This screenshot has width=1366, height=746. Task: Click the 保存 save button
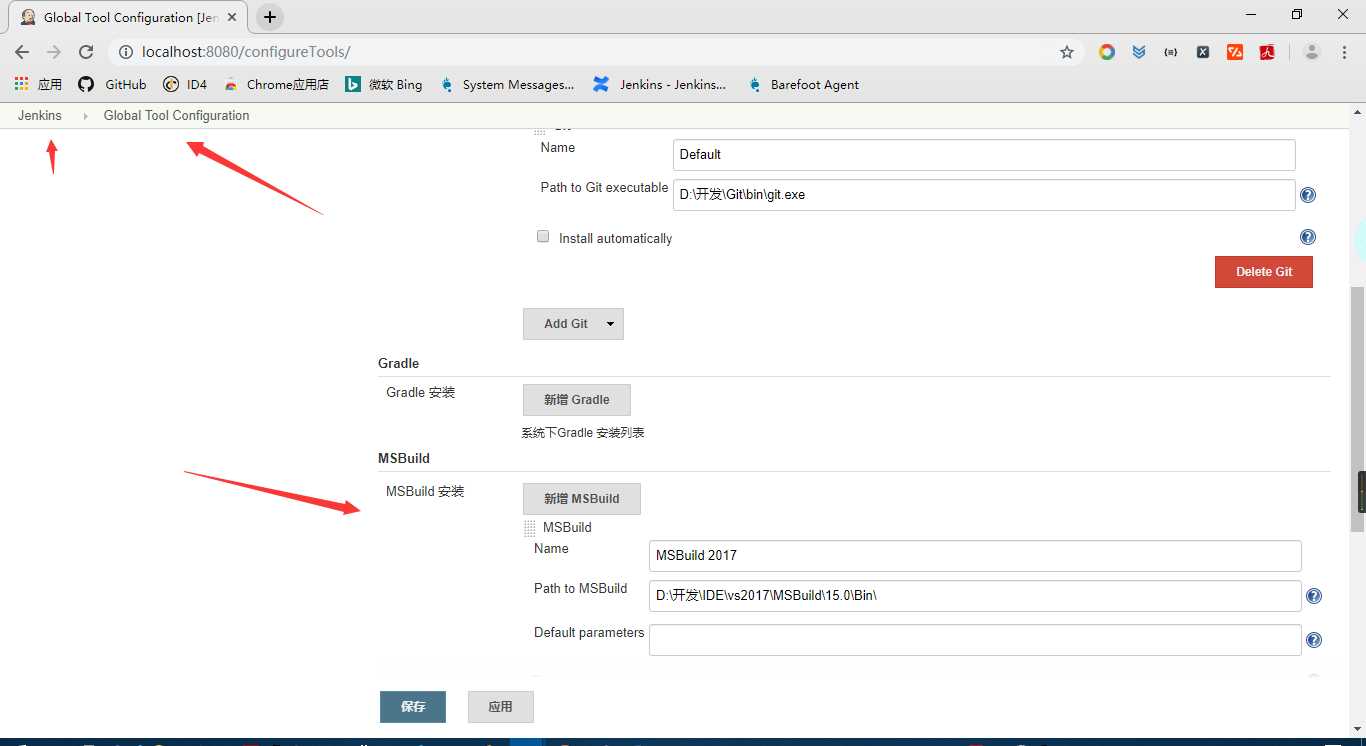coord(413,707)
